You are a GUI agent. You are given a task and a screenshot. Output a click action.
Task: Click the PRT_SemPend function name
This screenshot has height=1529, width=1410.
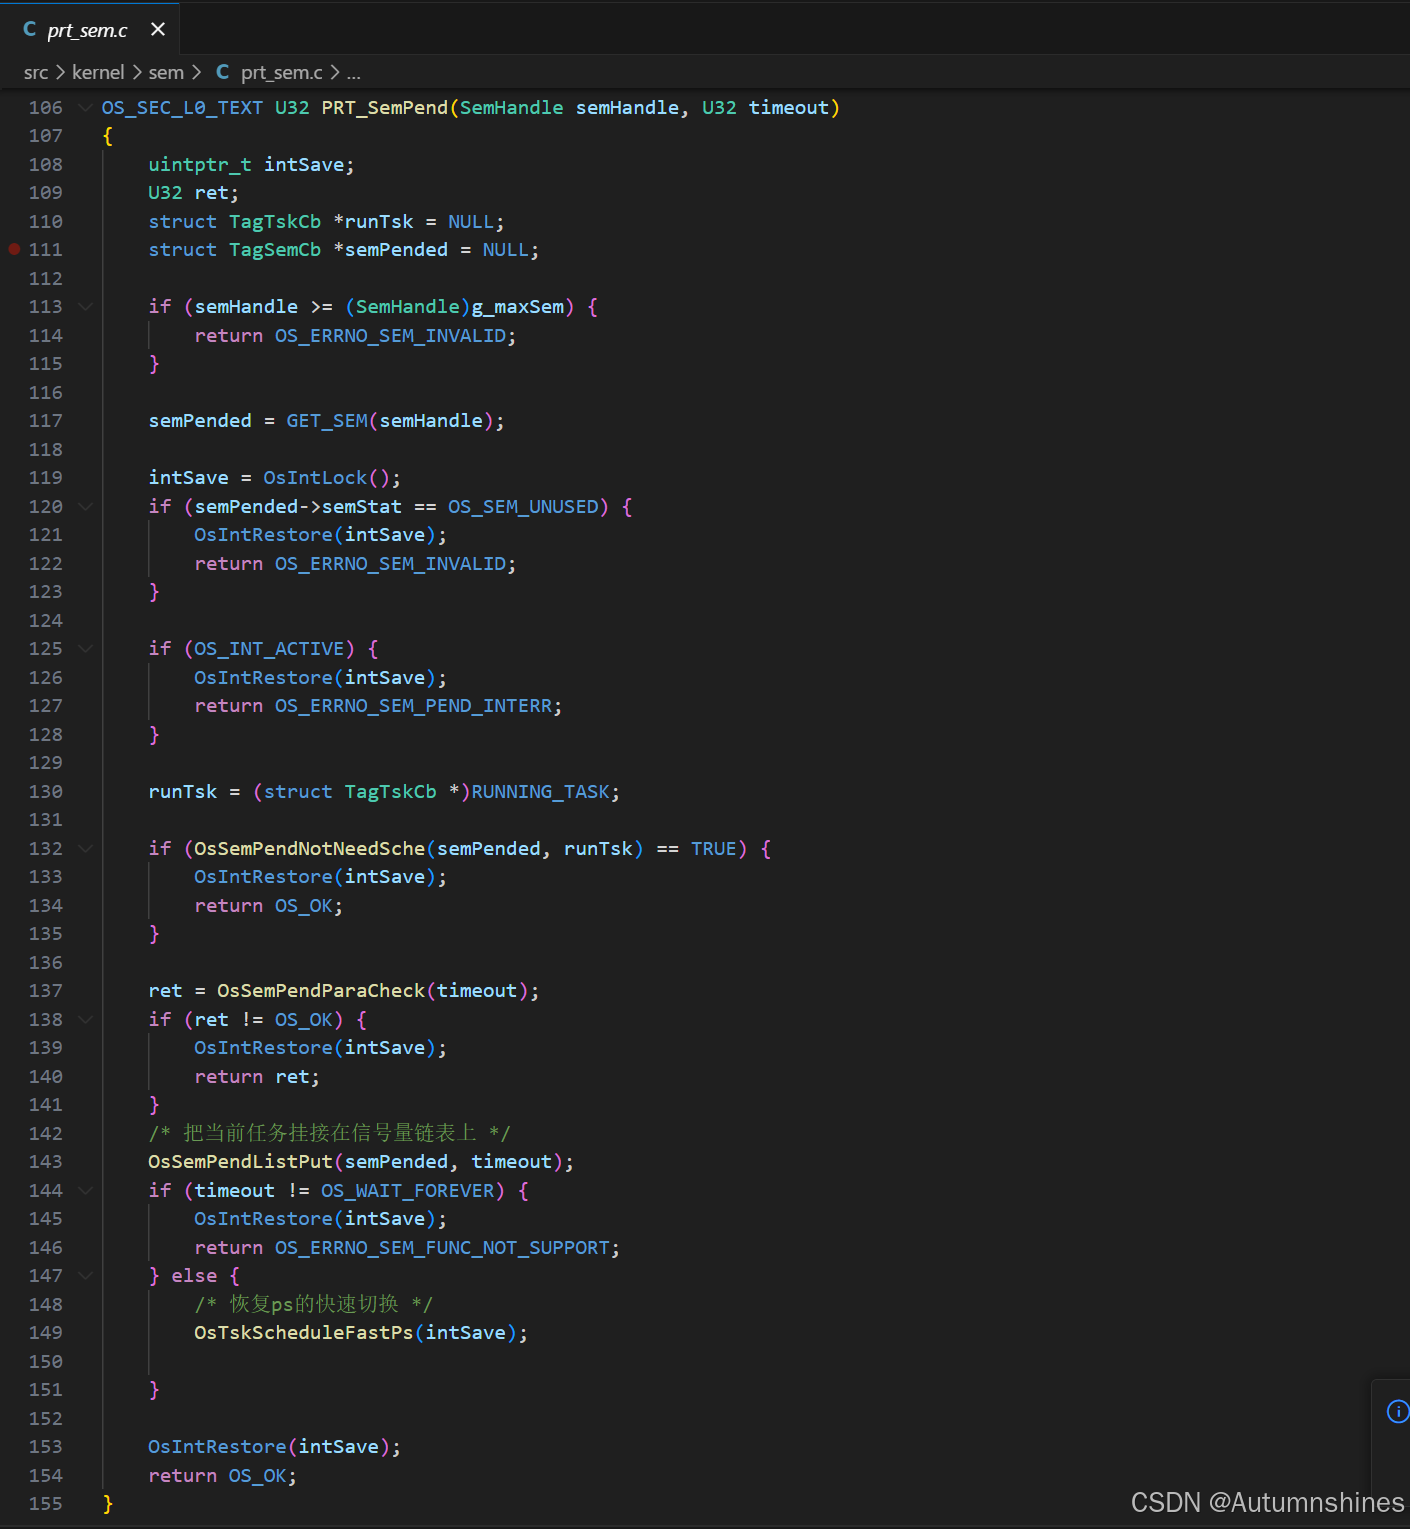coord(384,107)
